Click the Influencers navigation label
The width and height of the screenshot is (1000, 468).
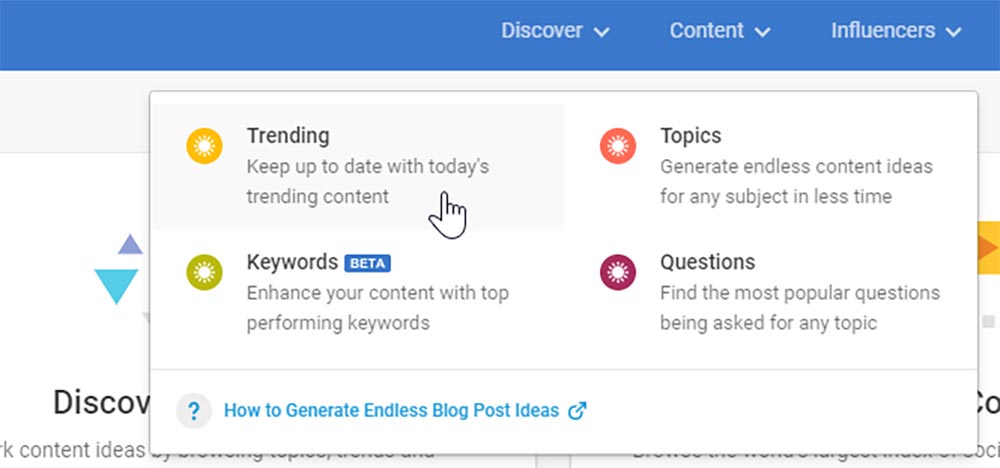coord(883,31)
